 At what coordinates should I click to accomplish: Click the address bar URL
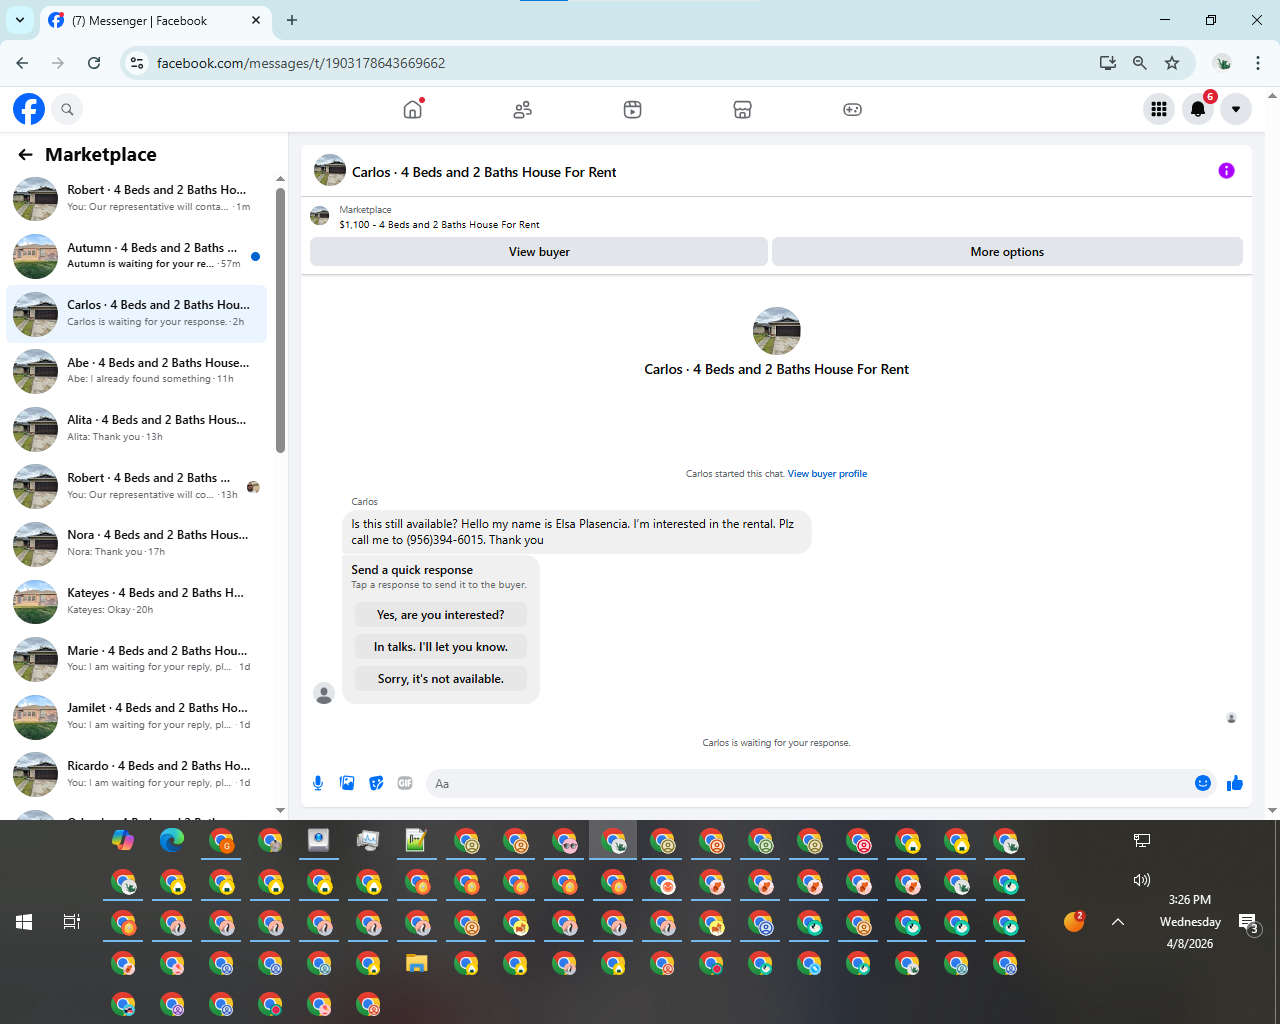pyautogui.click(x=301, y=63)
